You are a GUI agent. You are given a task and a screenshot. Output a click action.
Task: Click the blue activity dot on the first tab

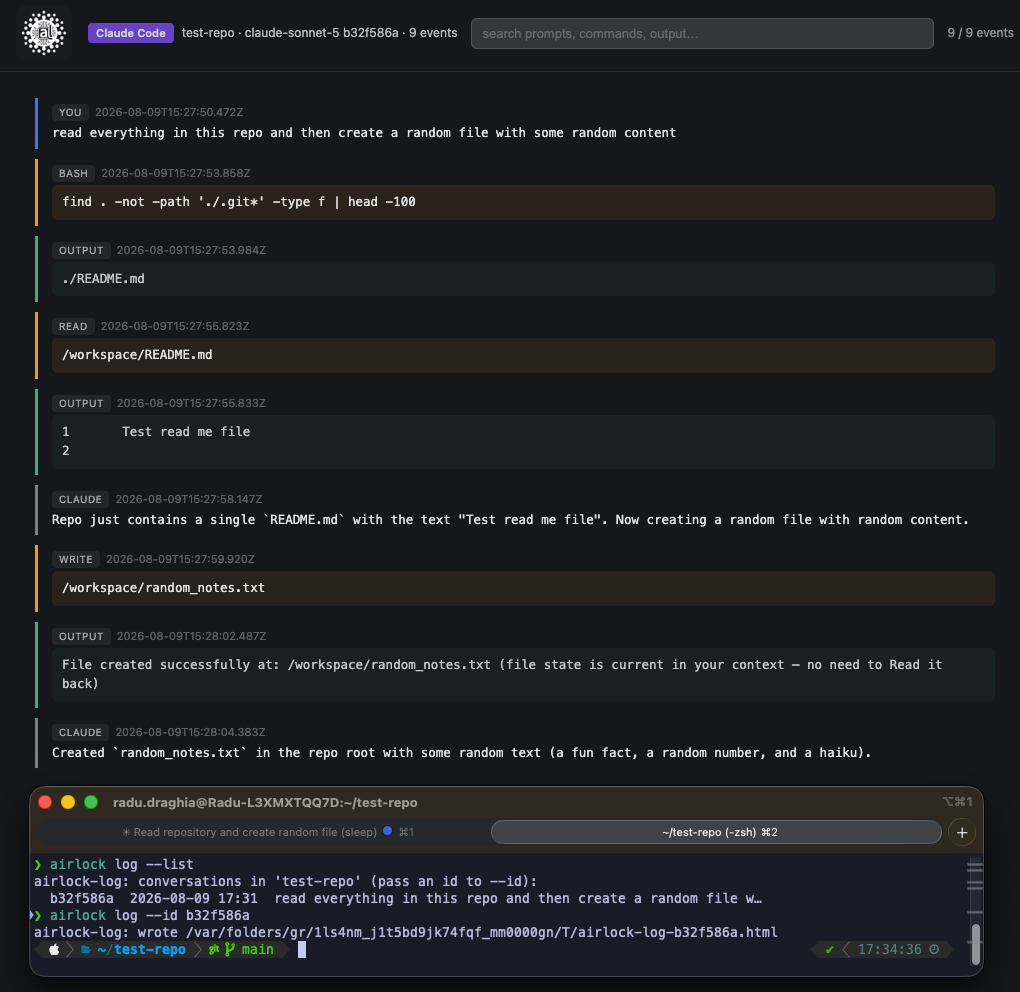387,831
